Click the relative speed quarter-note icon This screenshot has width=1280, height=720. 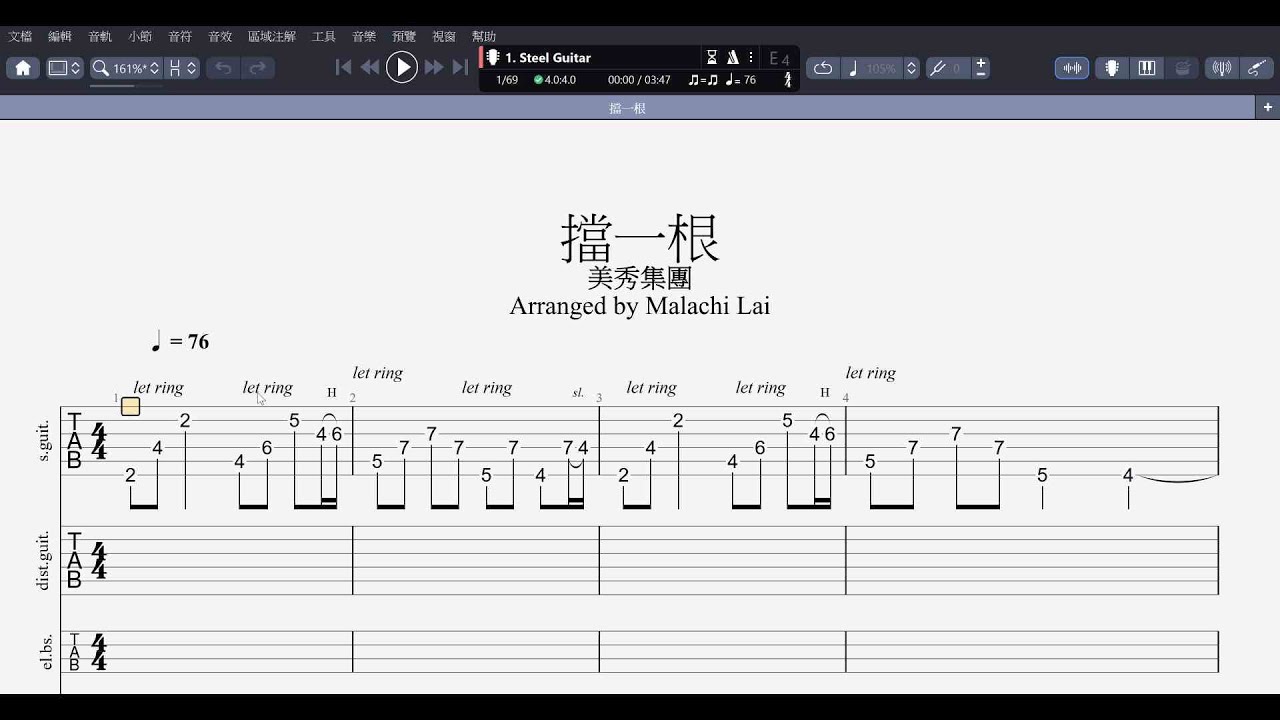tap(853, 68)
